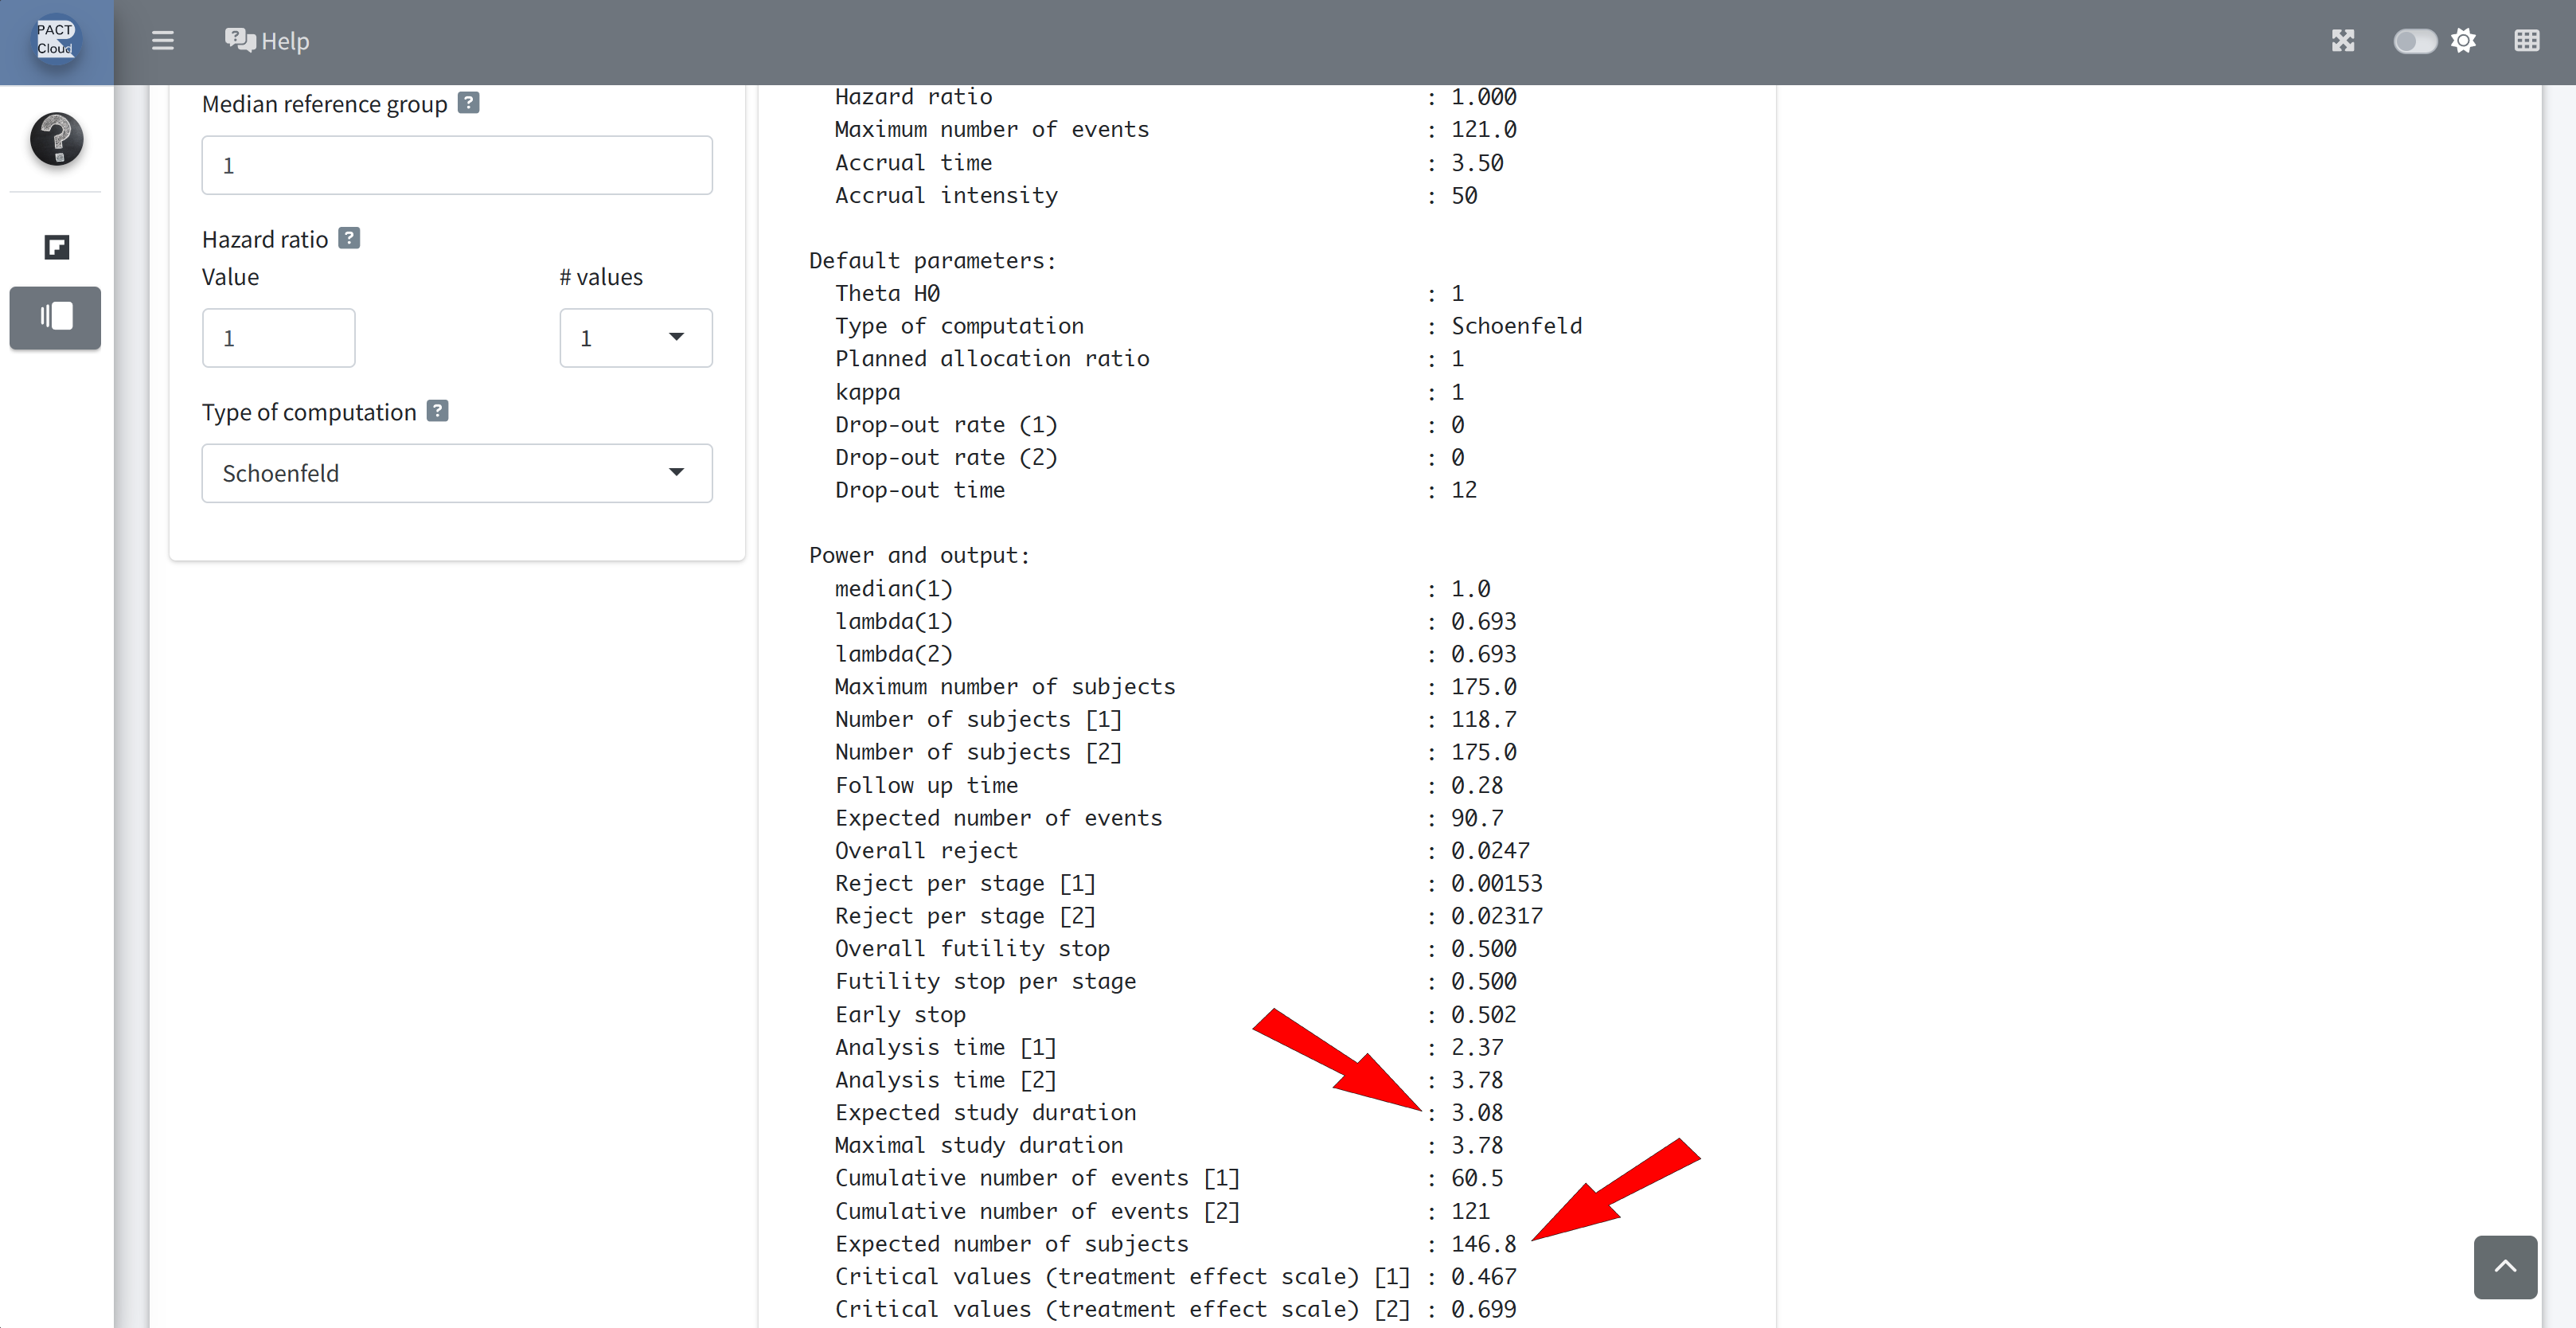Image resolution: width=2576 pixels, height=1328 pixels.
Task: Click the Help label text
Action: pyautogui.click(x=285, y=41)
